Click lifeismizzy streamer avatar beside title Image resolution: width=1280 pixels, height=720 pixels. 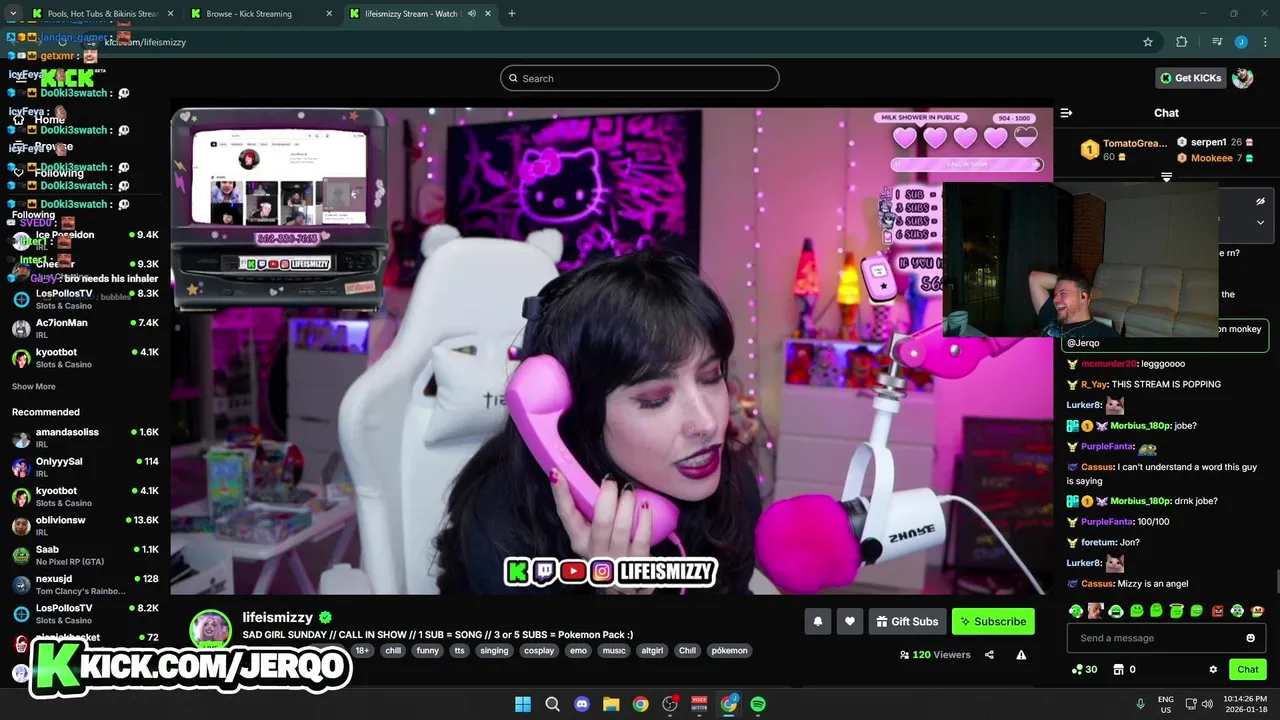[x=211, y=630]
